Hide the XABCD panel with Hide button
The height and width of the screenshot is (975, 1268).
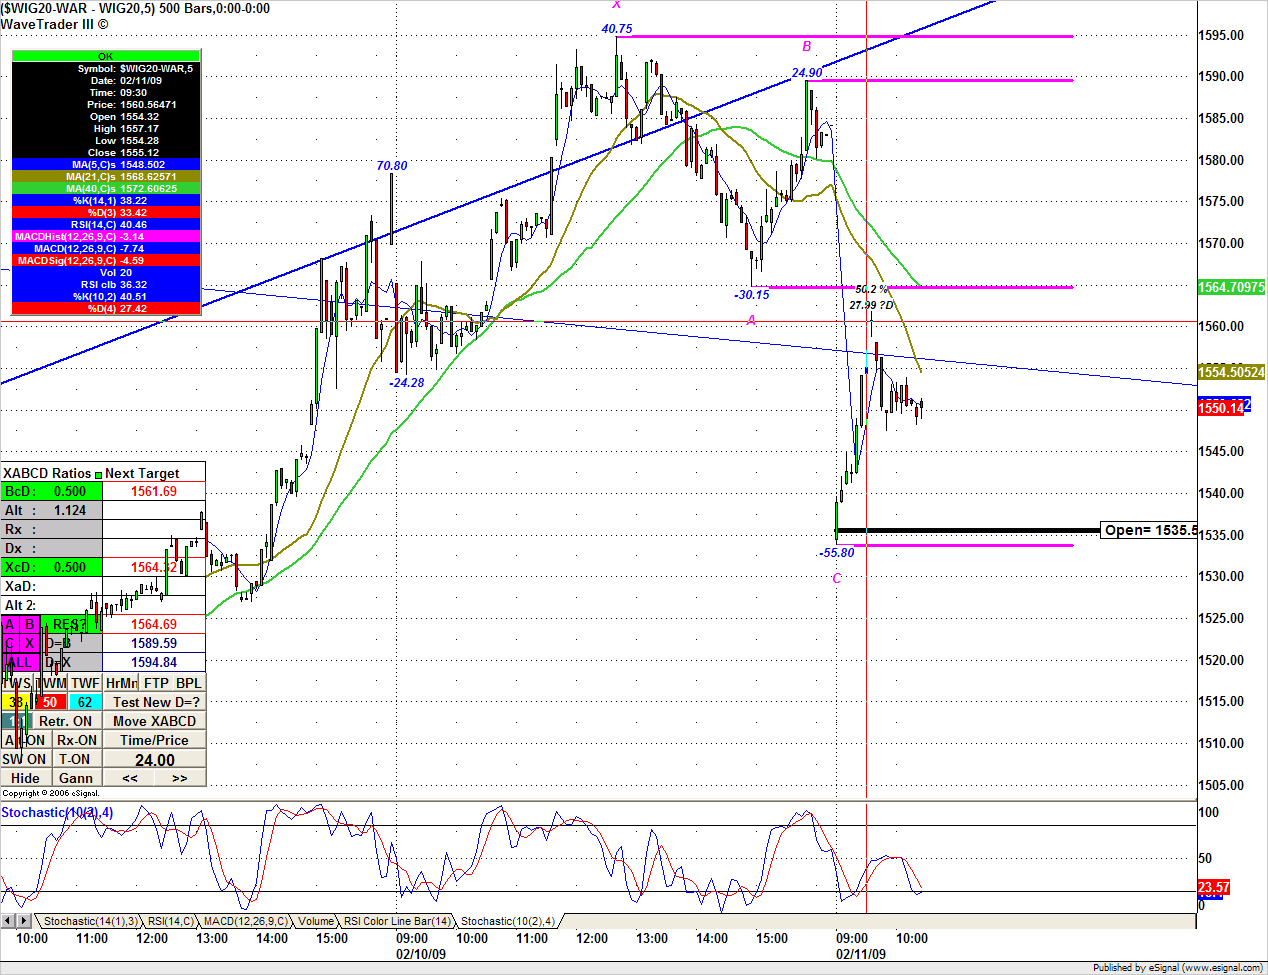(x=25, y=778)
